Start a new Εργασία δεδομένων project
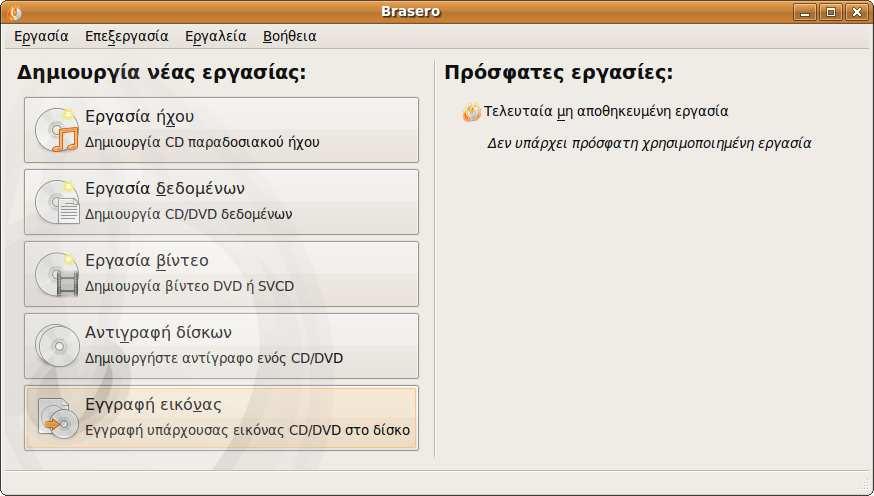This screenshot has height=496, width=874. [221, 202]
